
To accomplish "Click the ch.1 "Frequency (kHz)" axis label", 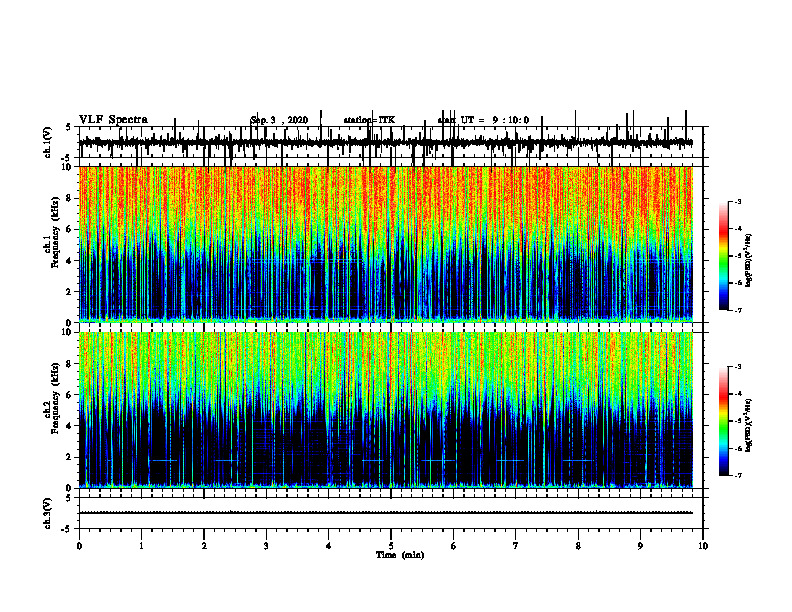I will click(55, 231).
